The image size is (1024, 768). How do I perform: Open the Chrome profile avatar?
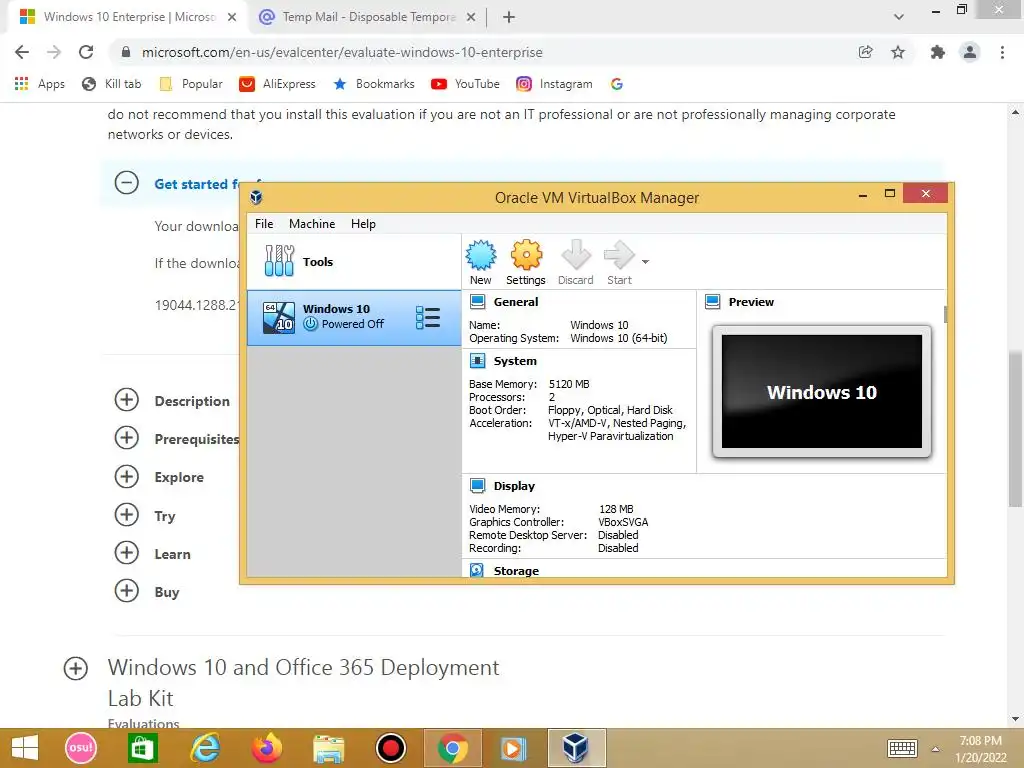click(x=970, y=52)
